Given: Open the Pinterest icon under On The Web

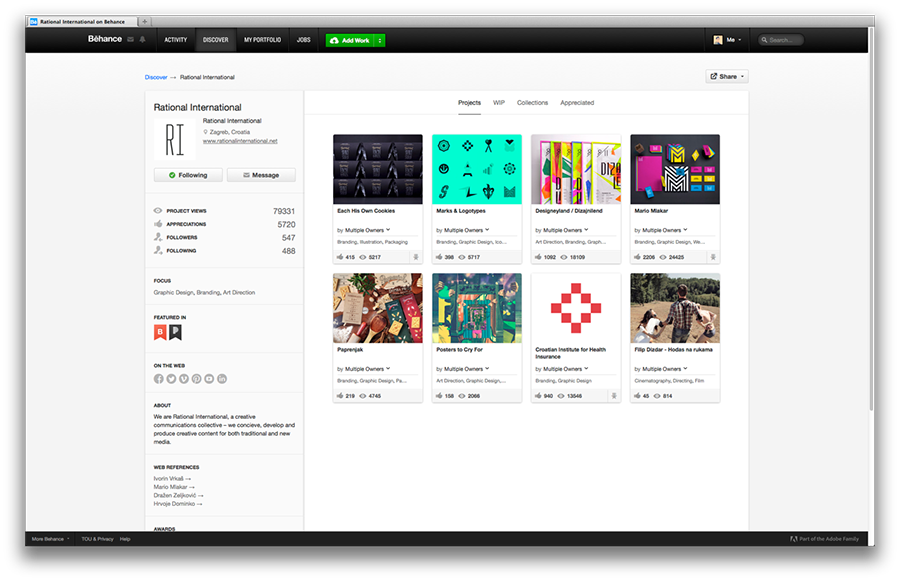Looking at the screenshot, I should pyautogui.click(x=196, y=379).
